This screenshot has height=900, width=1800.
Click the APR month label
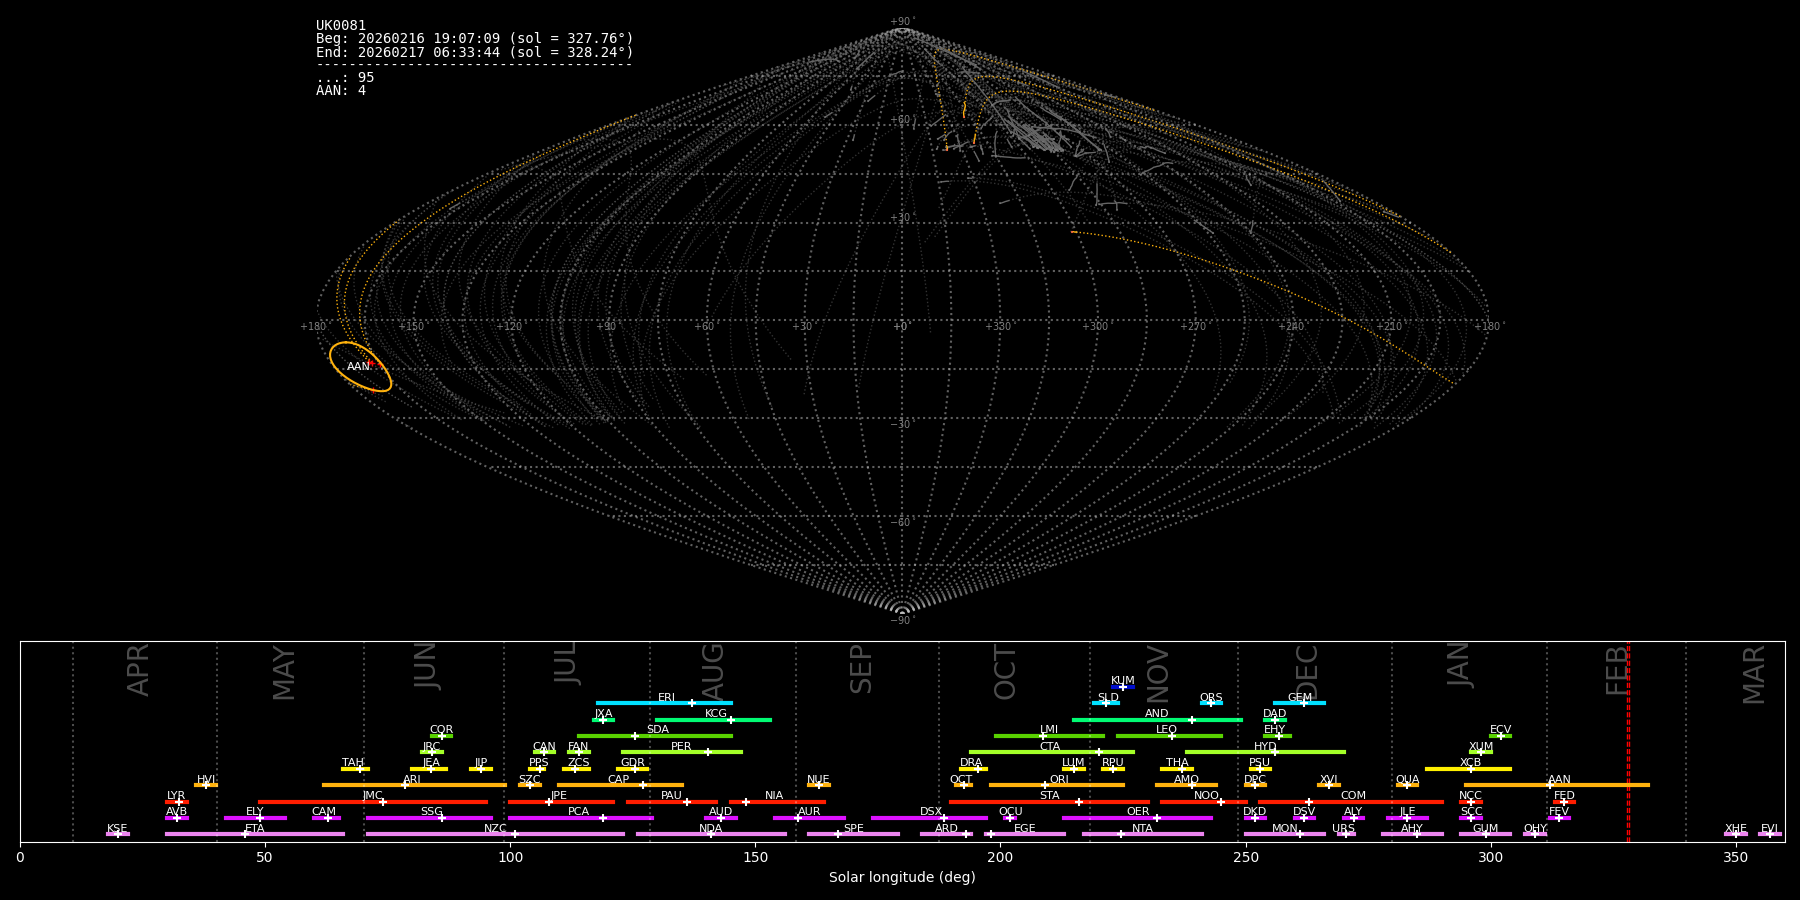138,670
